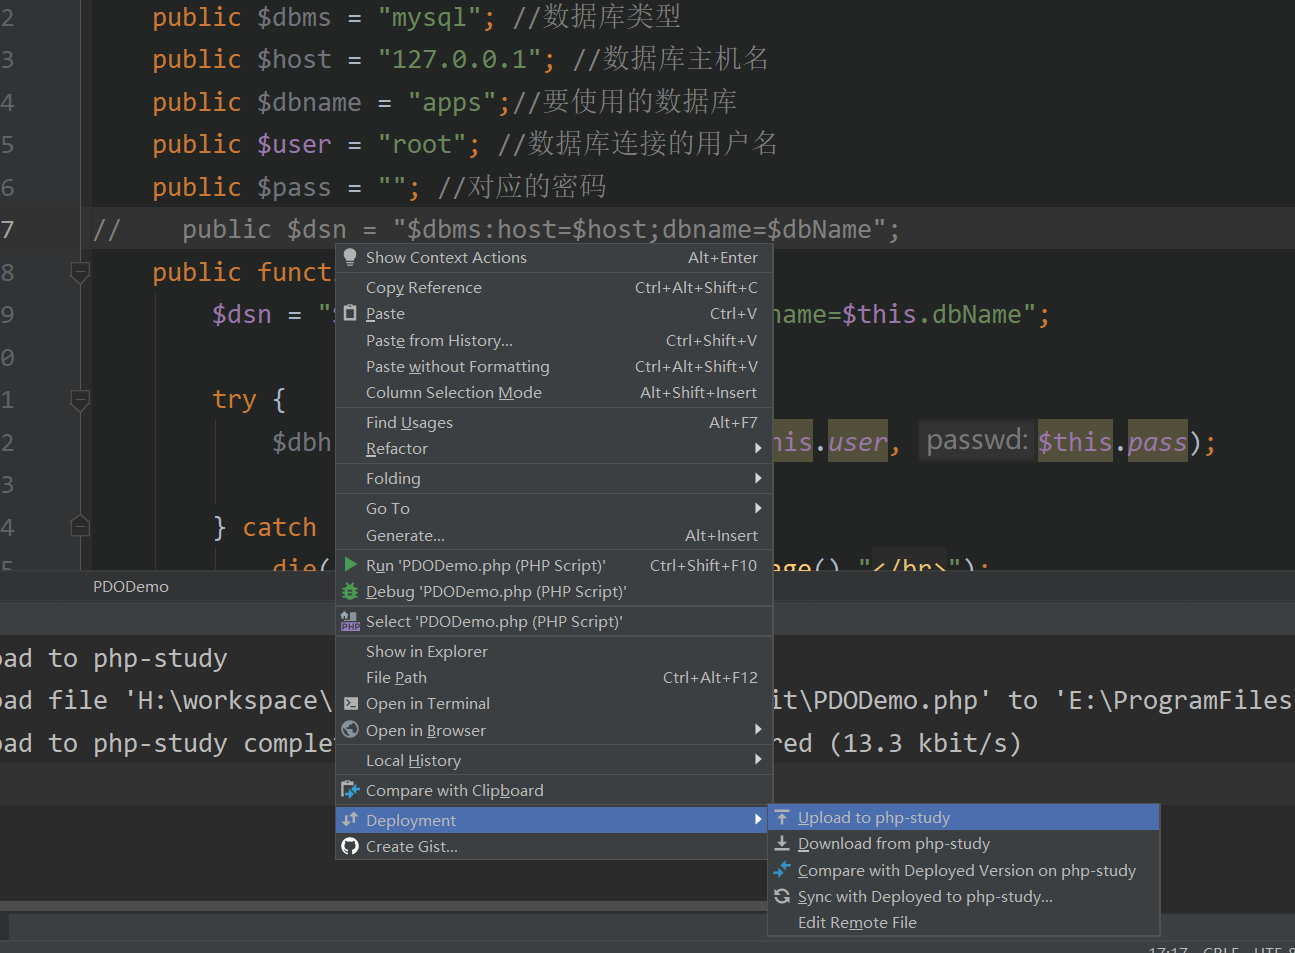Collapse the try block fold marker
The height and width of the screenshot is (953, 1295).
81,399
